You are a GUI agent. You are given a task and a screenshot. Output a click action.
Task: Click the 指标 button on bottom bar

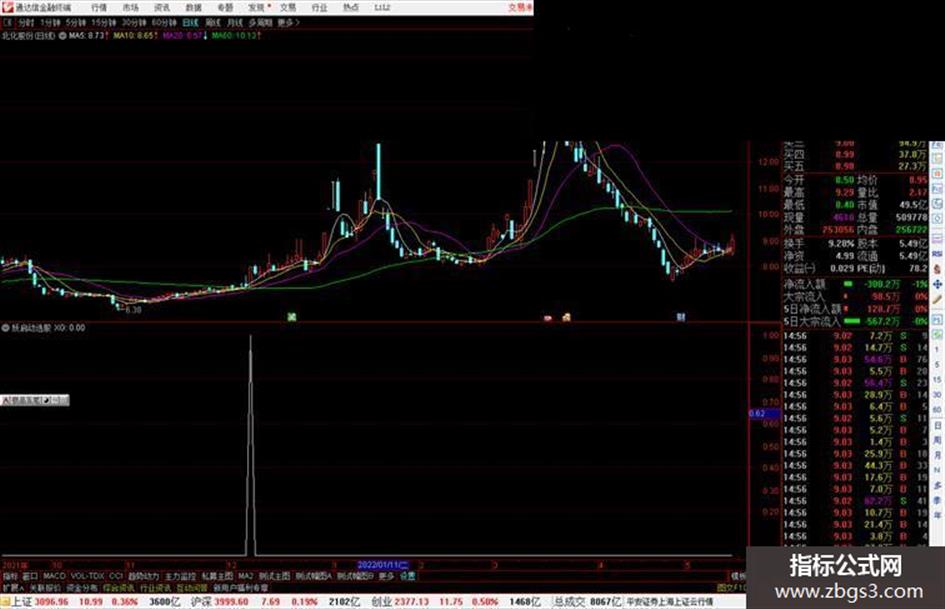10,576
